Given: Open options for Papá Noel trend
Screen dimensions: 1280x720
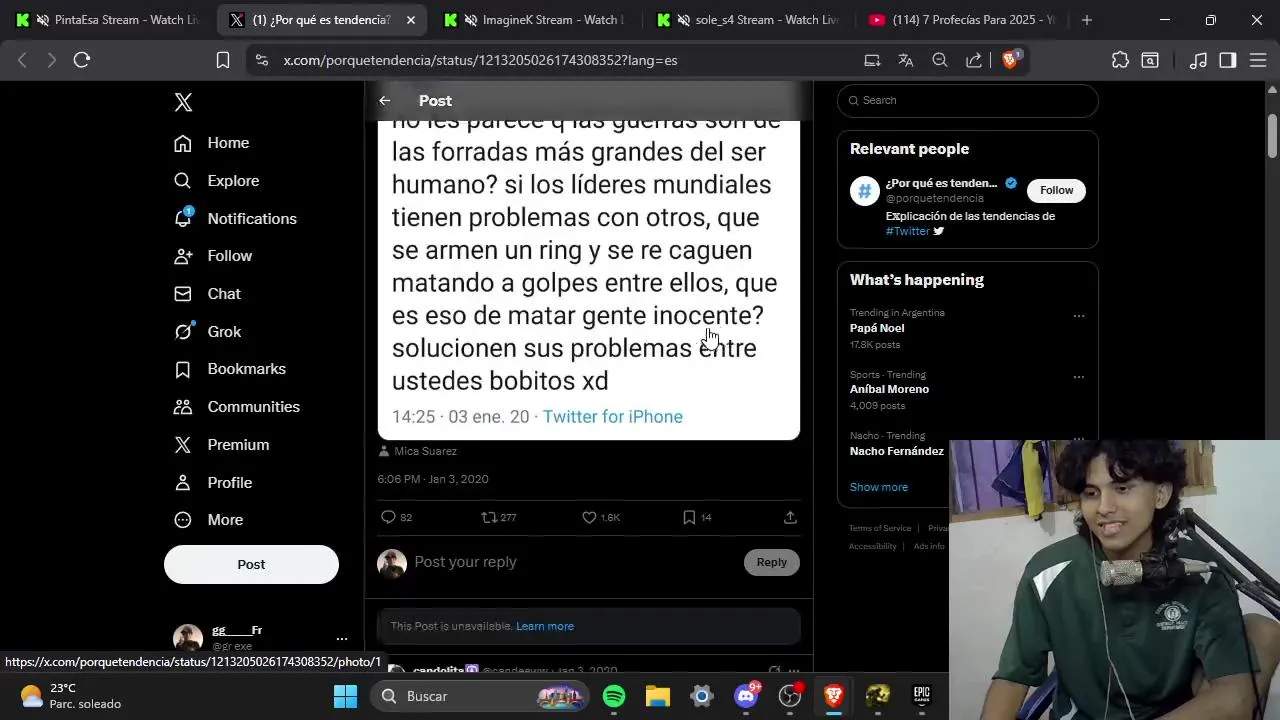Looking at the screenshot, I should point(1079,316).
